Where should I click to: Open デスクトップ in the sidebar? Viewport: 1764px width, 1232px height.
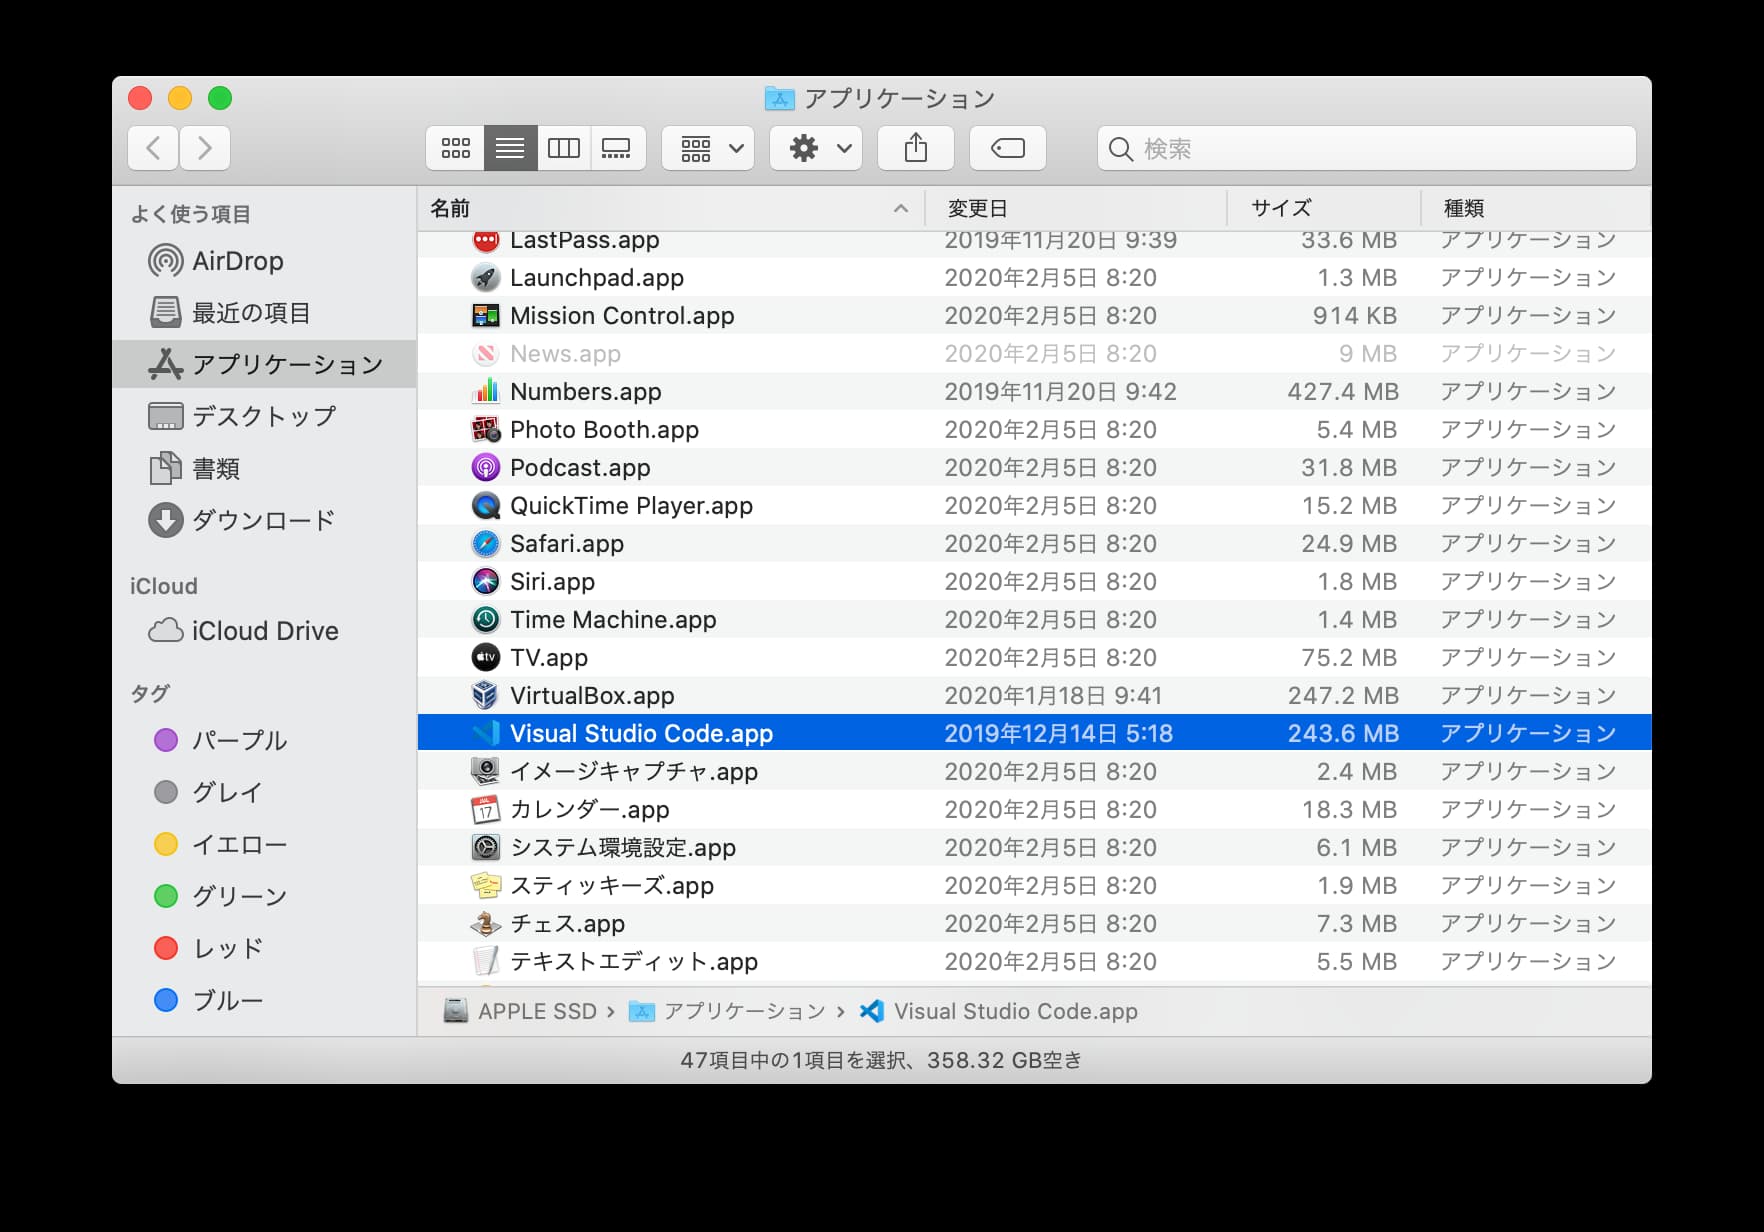click(x=264, y=416)
